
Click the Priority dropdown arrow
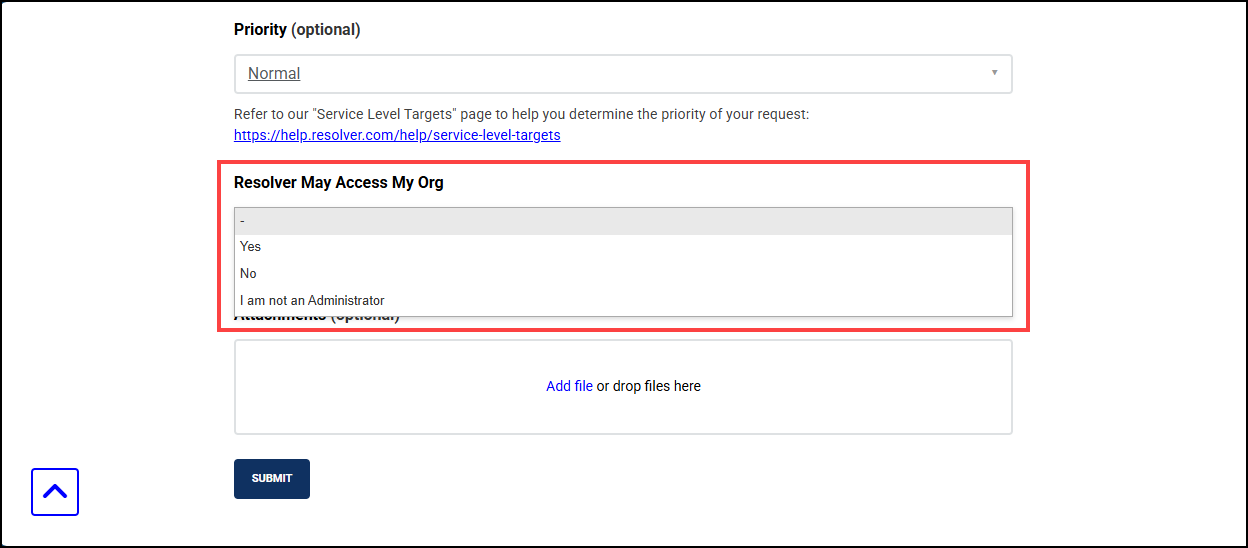click(994, 73)
